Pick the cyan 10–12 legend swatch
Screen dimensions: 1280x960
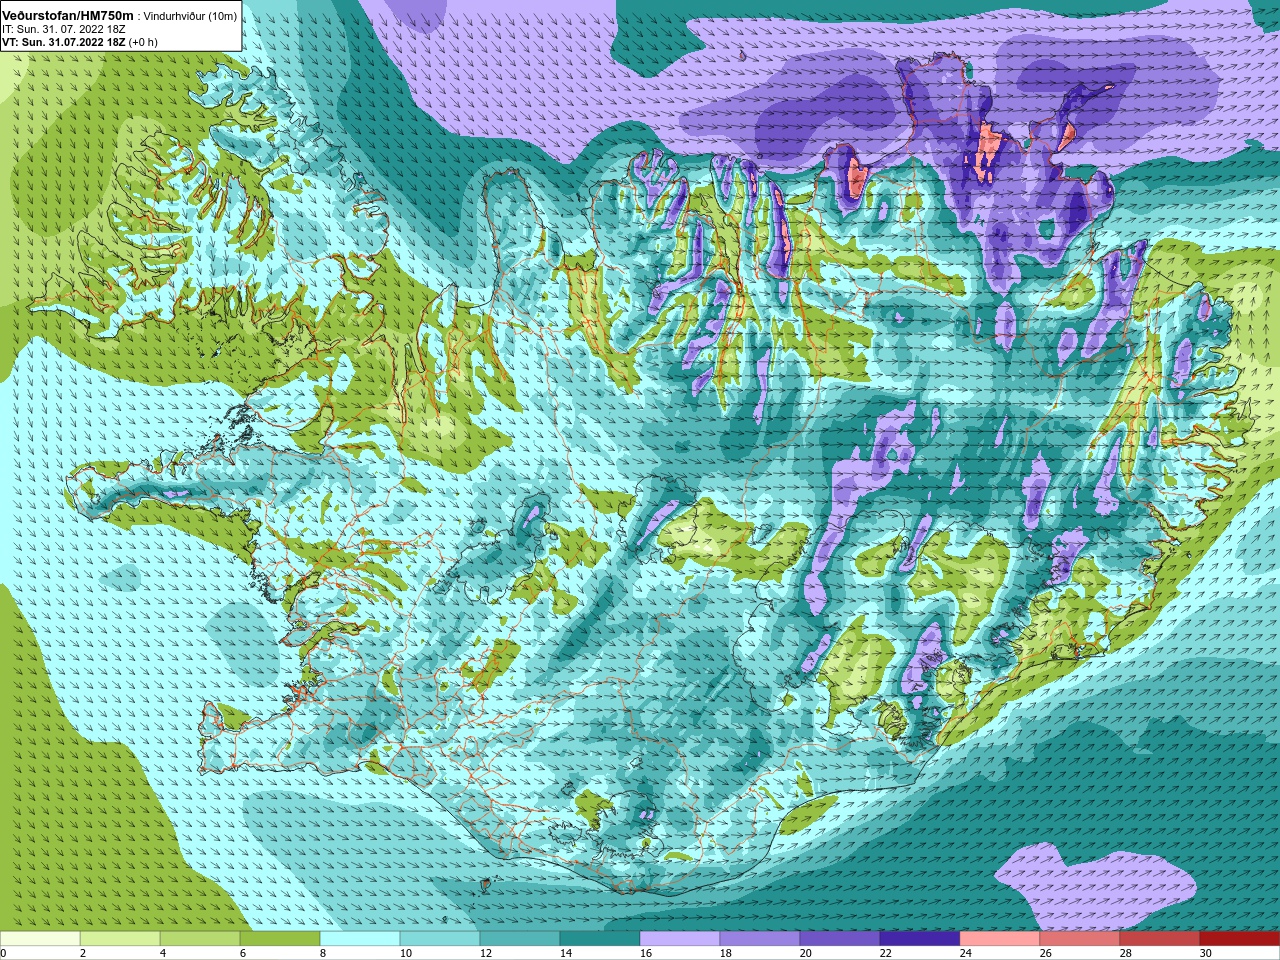point(440,938)
